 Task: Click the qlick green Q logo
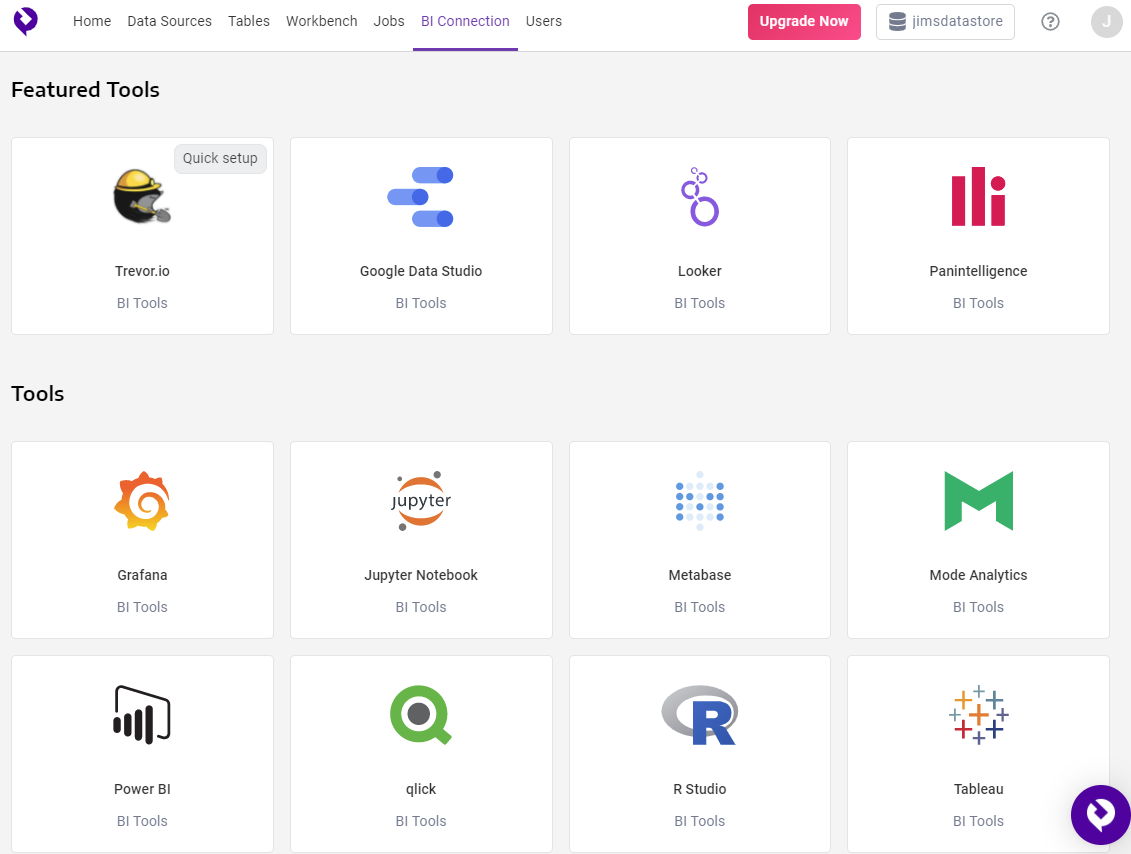tap(420, 714)
